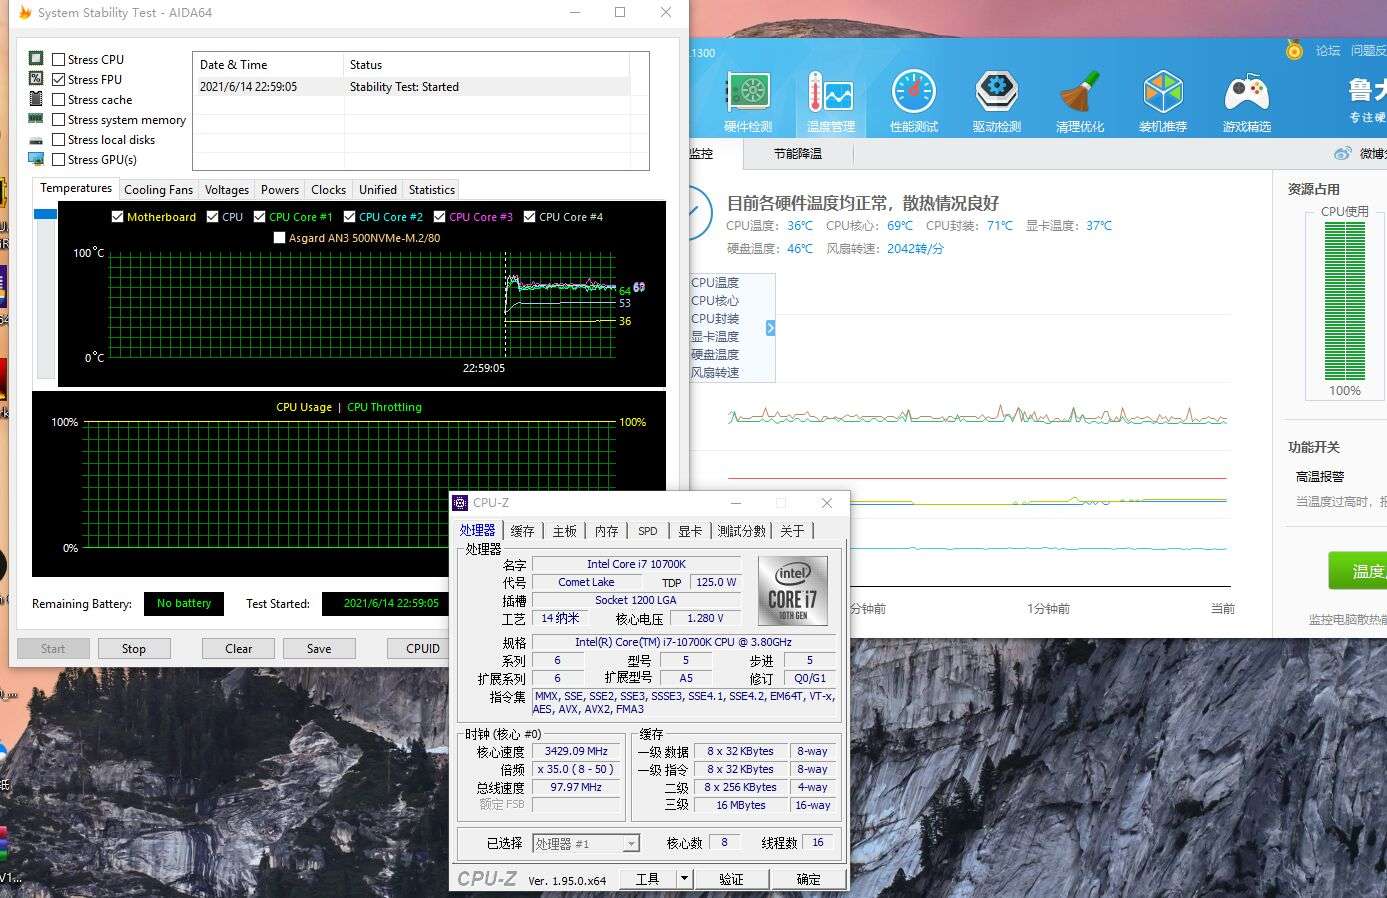This screenshot has height=898, width=1387.
Task: Enable the Stress cache checkbox
Action: 59,99
